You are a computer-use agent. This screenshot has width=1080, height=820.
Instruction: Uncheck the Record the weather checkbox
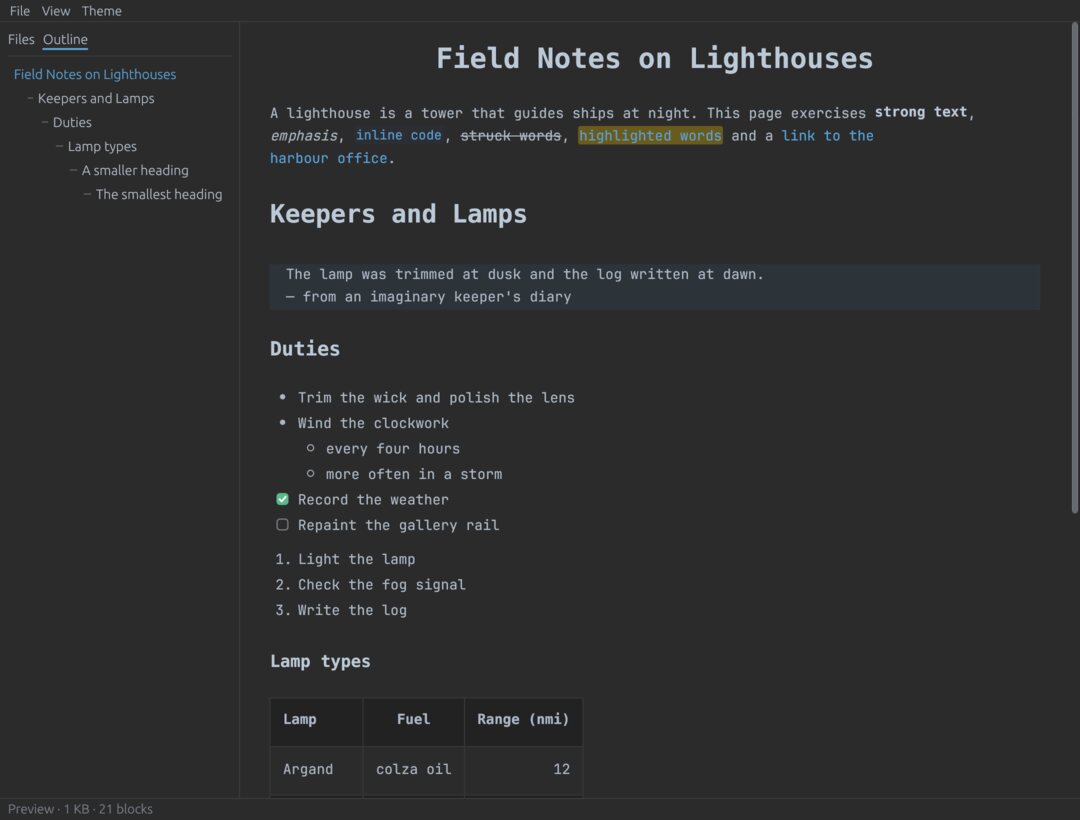click(x=282, y=499)
